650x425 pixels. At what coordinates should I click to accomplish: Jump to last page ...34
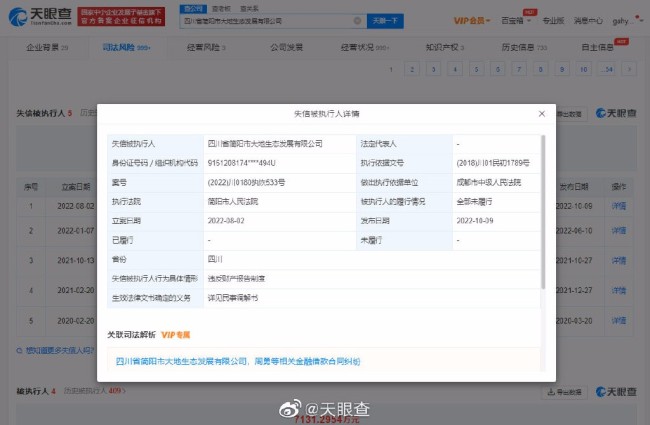coord(606,69)
